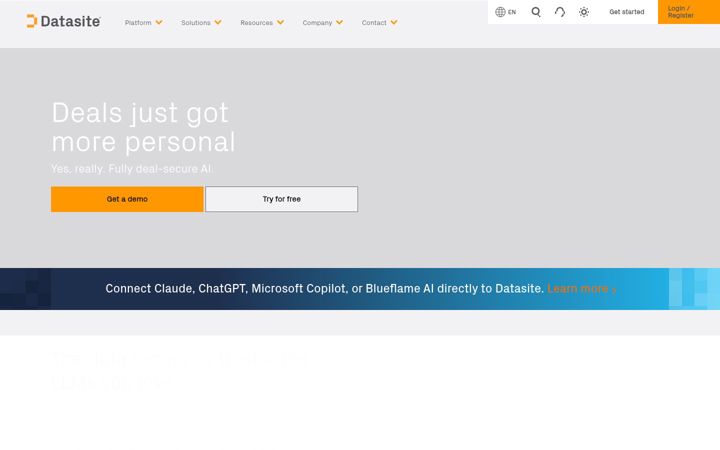Click the 'Fully deal-secure AI' subtitle text
This screenshot has height=450, width=720.
[160, 169]
